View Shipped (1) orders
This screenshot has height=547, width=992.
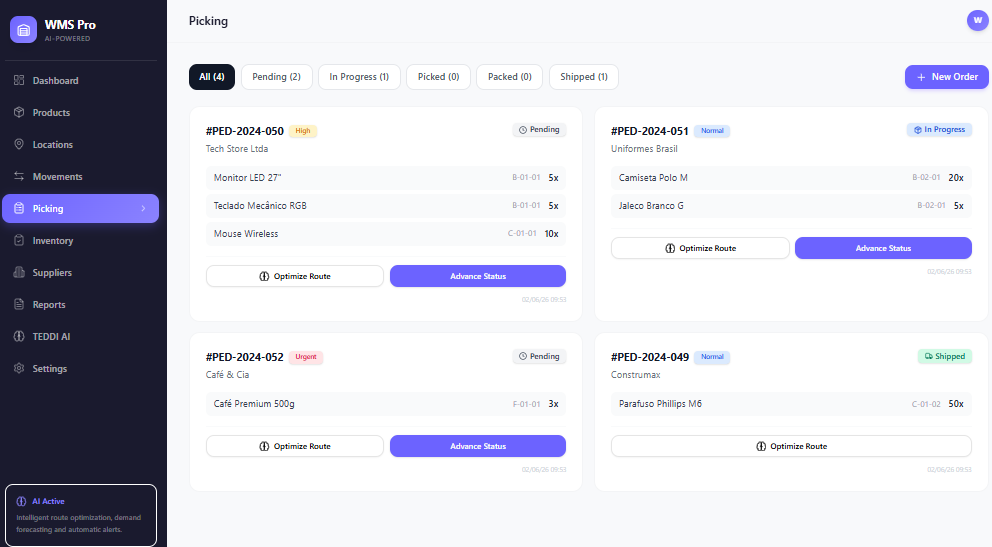pyautogui.click(x=583, y=77)
